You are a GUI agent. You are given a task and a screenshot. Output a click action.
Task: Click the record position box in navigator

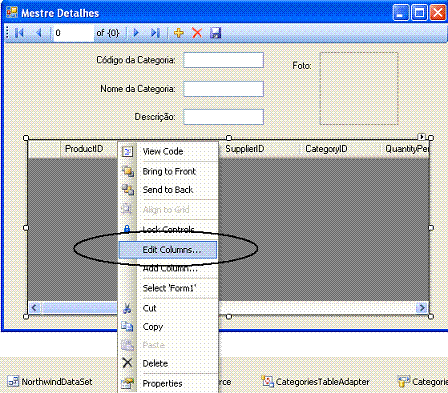[74, 33]
